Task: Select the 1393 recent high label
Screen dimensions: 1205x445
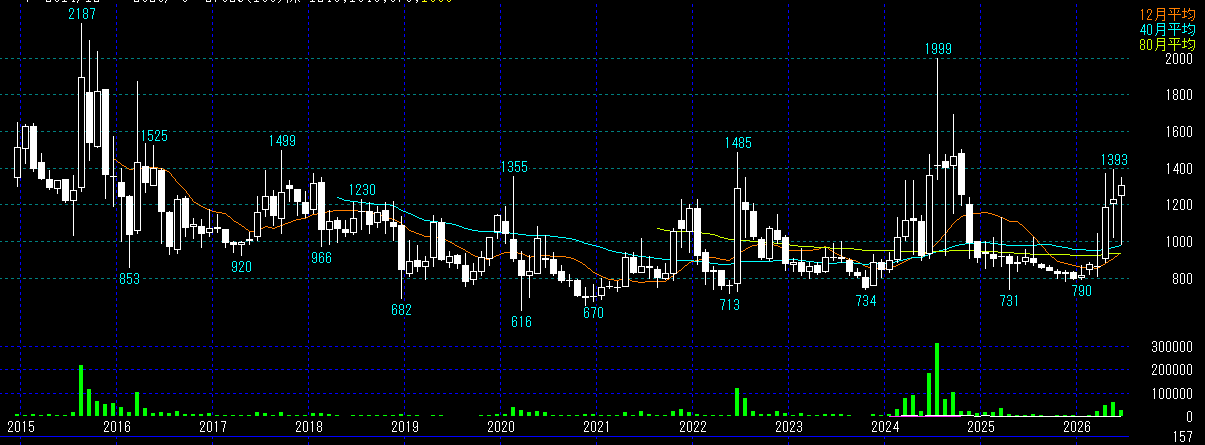Action: click(x=1115, y=160)
